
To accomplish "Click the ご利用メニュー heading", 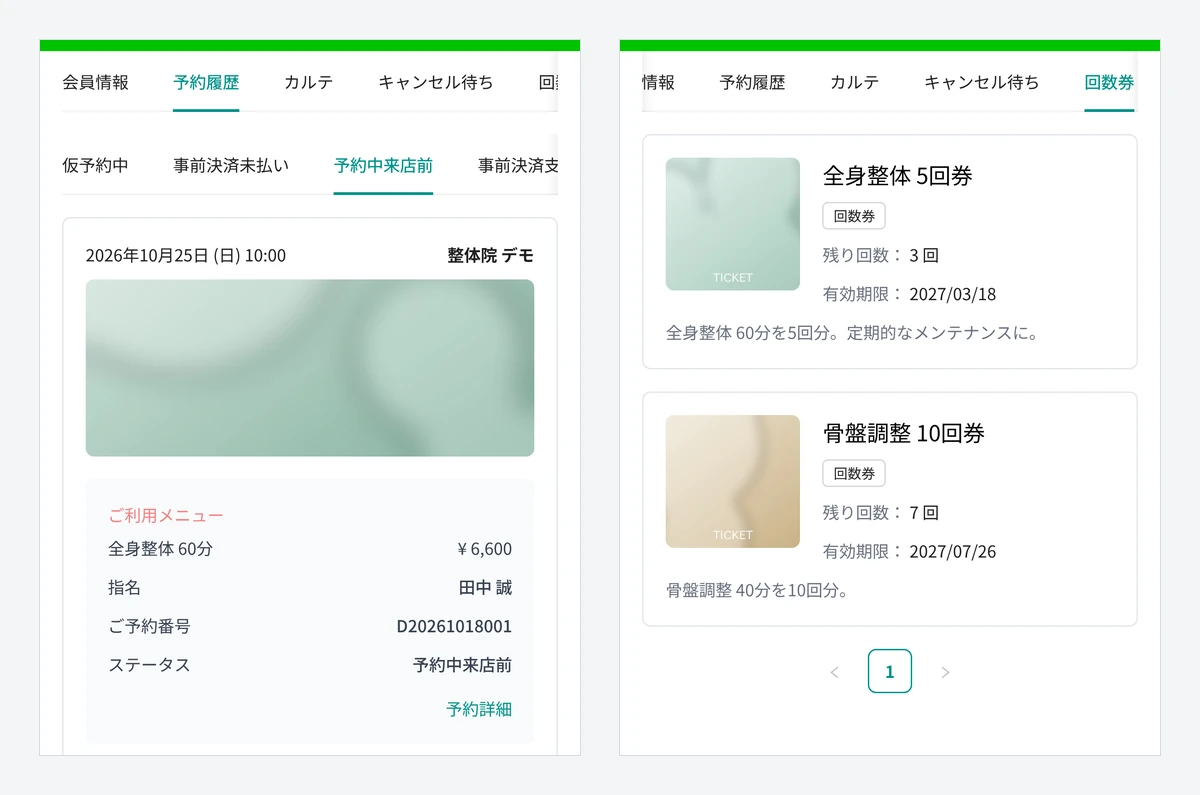I will pos(166,516).
